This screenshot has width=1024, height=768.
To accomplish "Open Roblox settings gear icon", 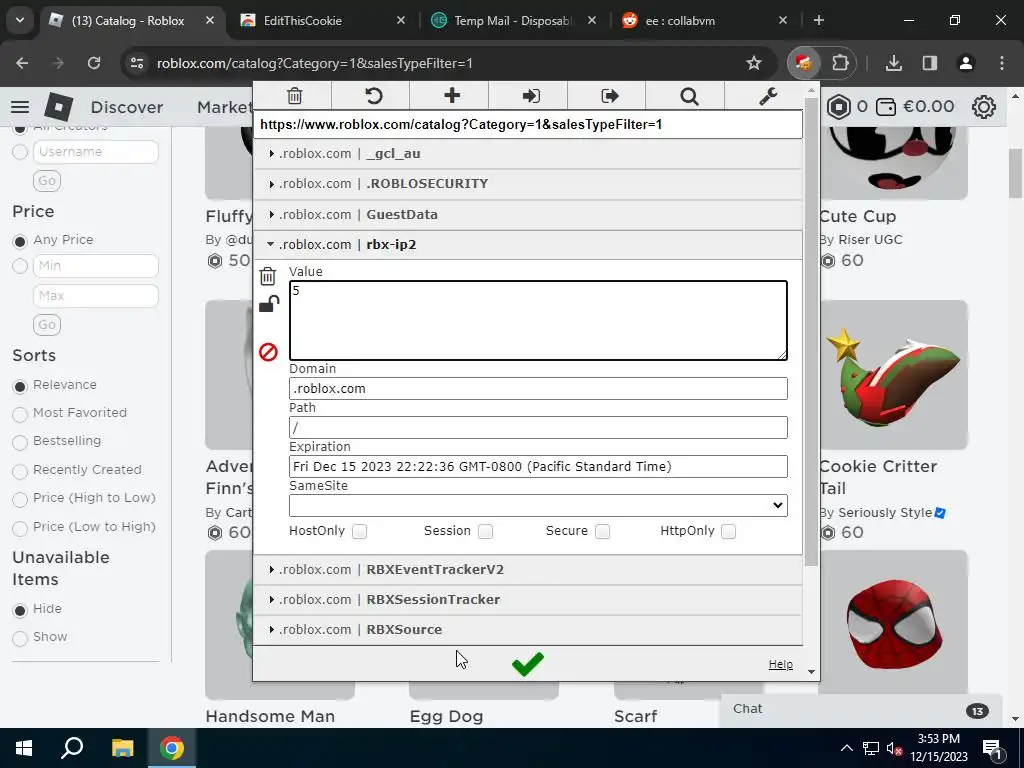I will click(x=984, y=106).
